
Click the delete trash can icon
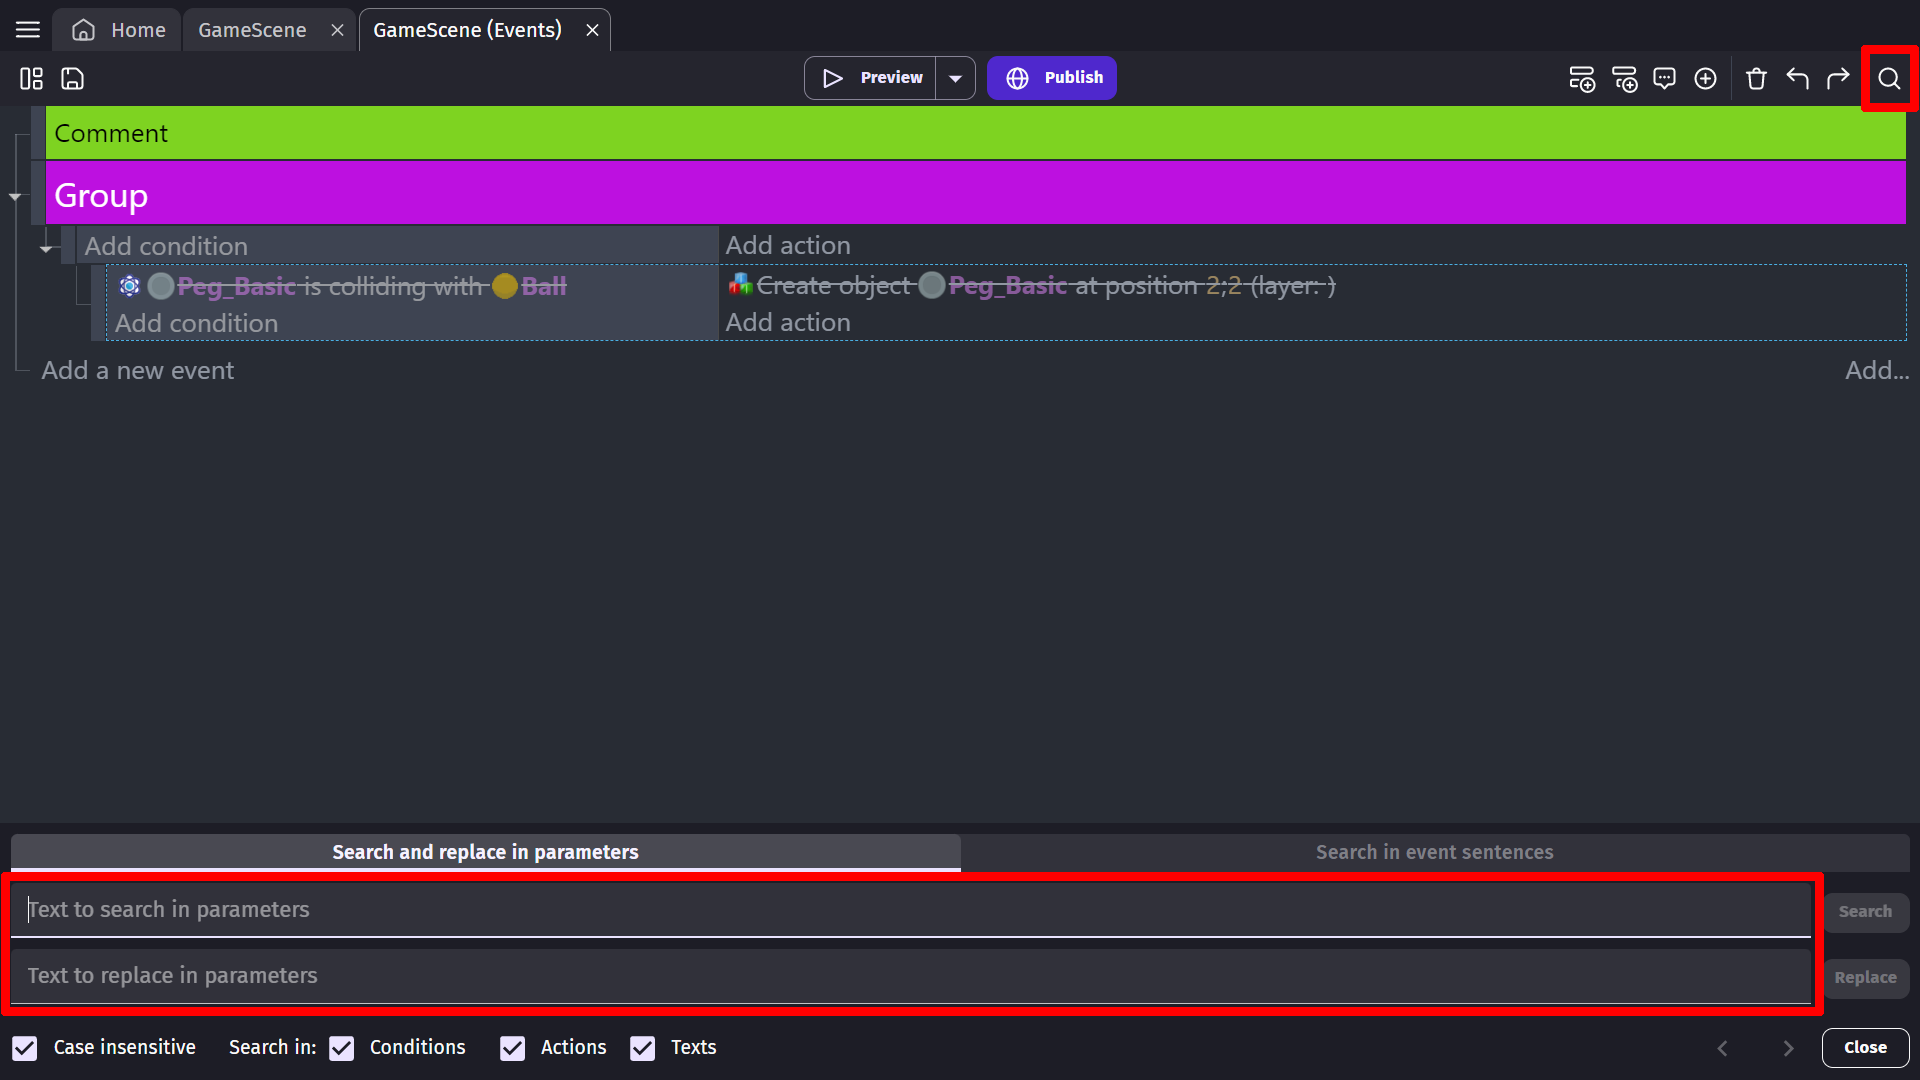tap(1756, 78)
